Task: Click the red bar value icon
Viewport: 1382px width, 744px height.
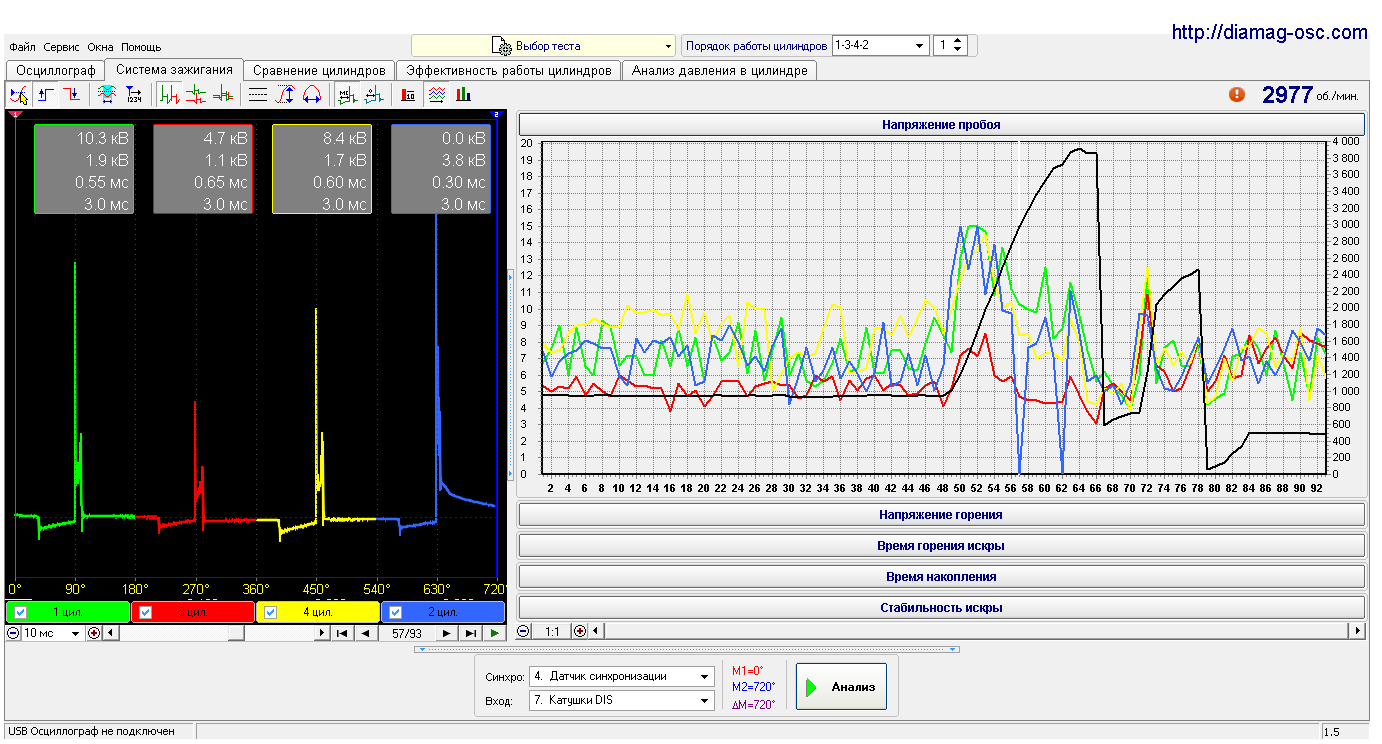Action: 408,95
